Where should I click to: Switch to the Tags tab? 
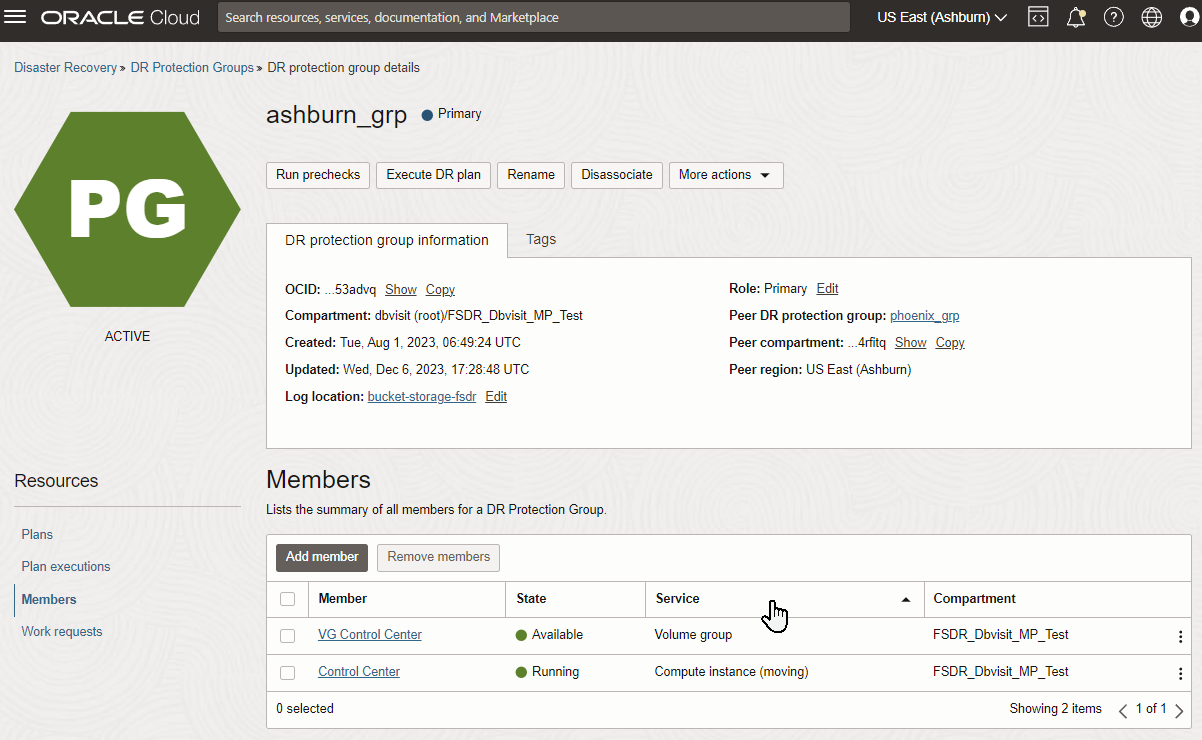pos(541,240)
